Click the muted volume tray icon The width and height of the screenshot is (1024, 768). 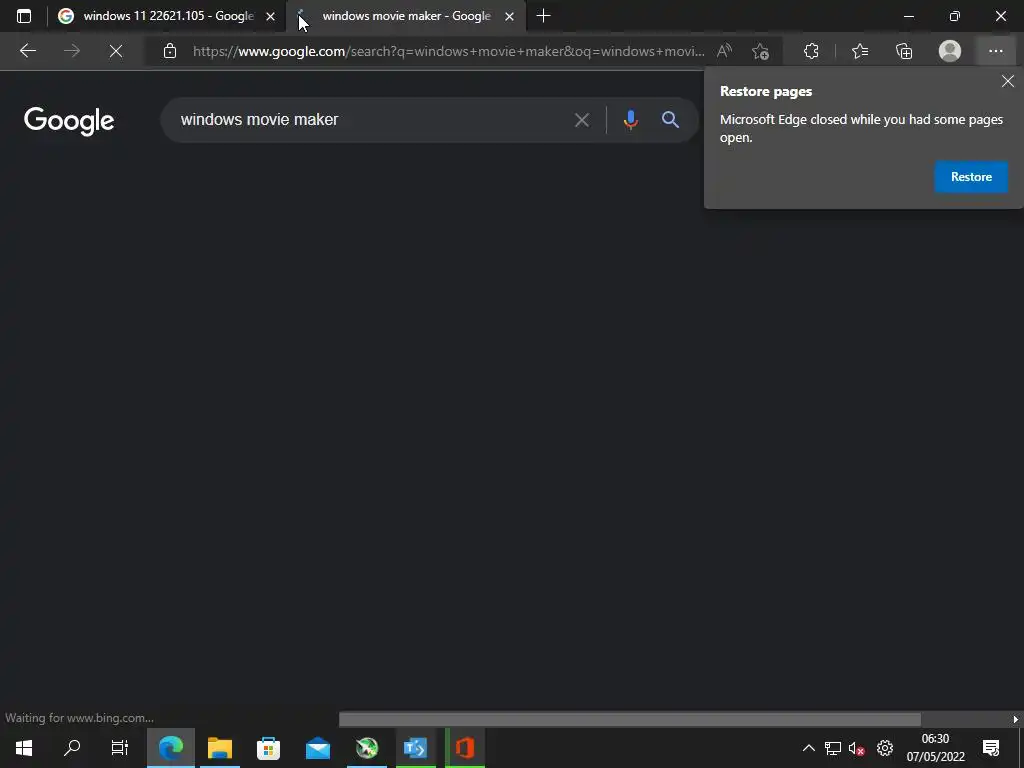[857, 748]
